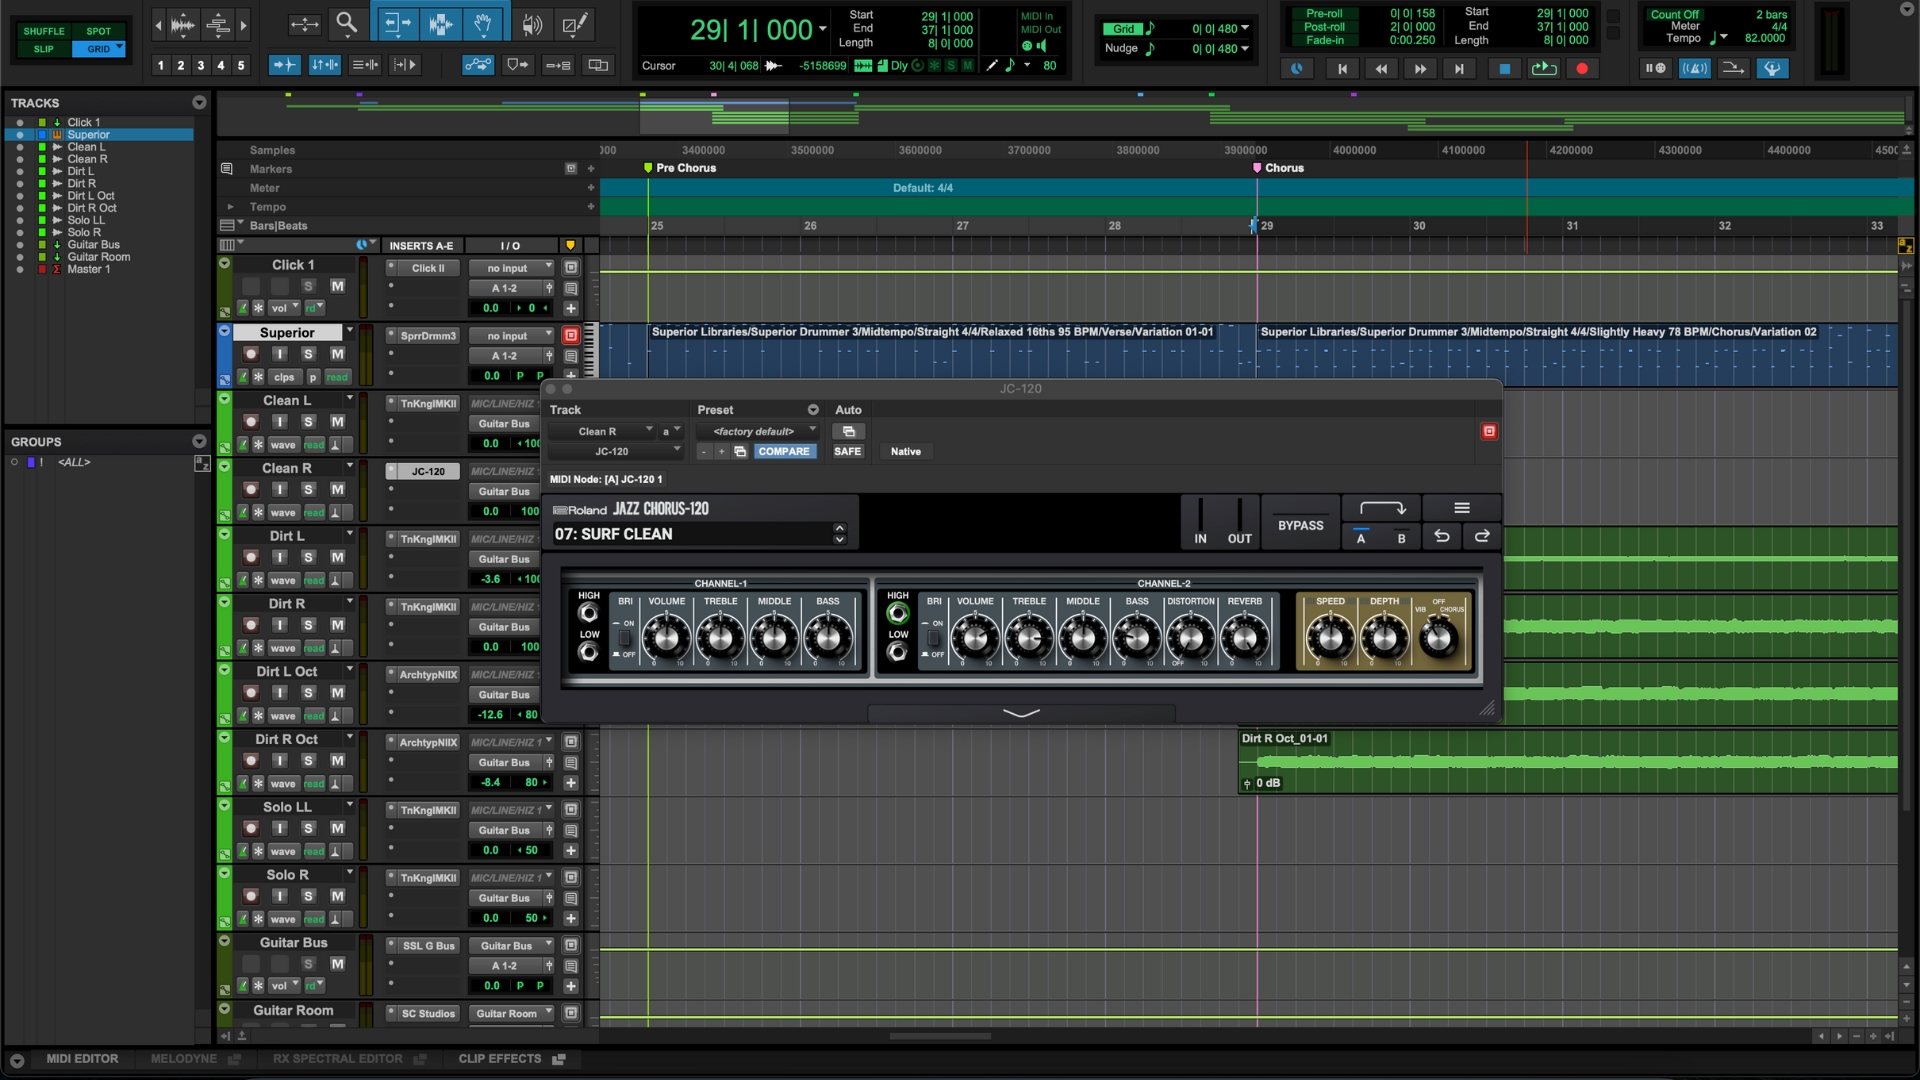
Task: Select the Grabber hand tool
Action: (x=482, y=24)
